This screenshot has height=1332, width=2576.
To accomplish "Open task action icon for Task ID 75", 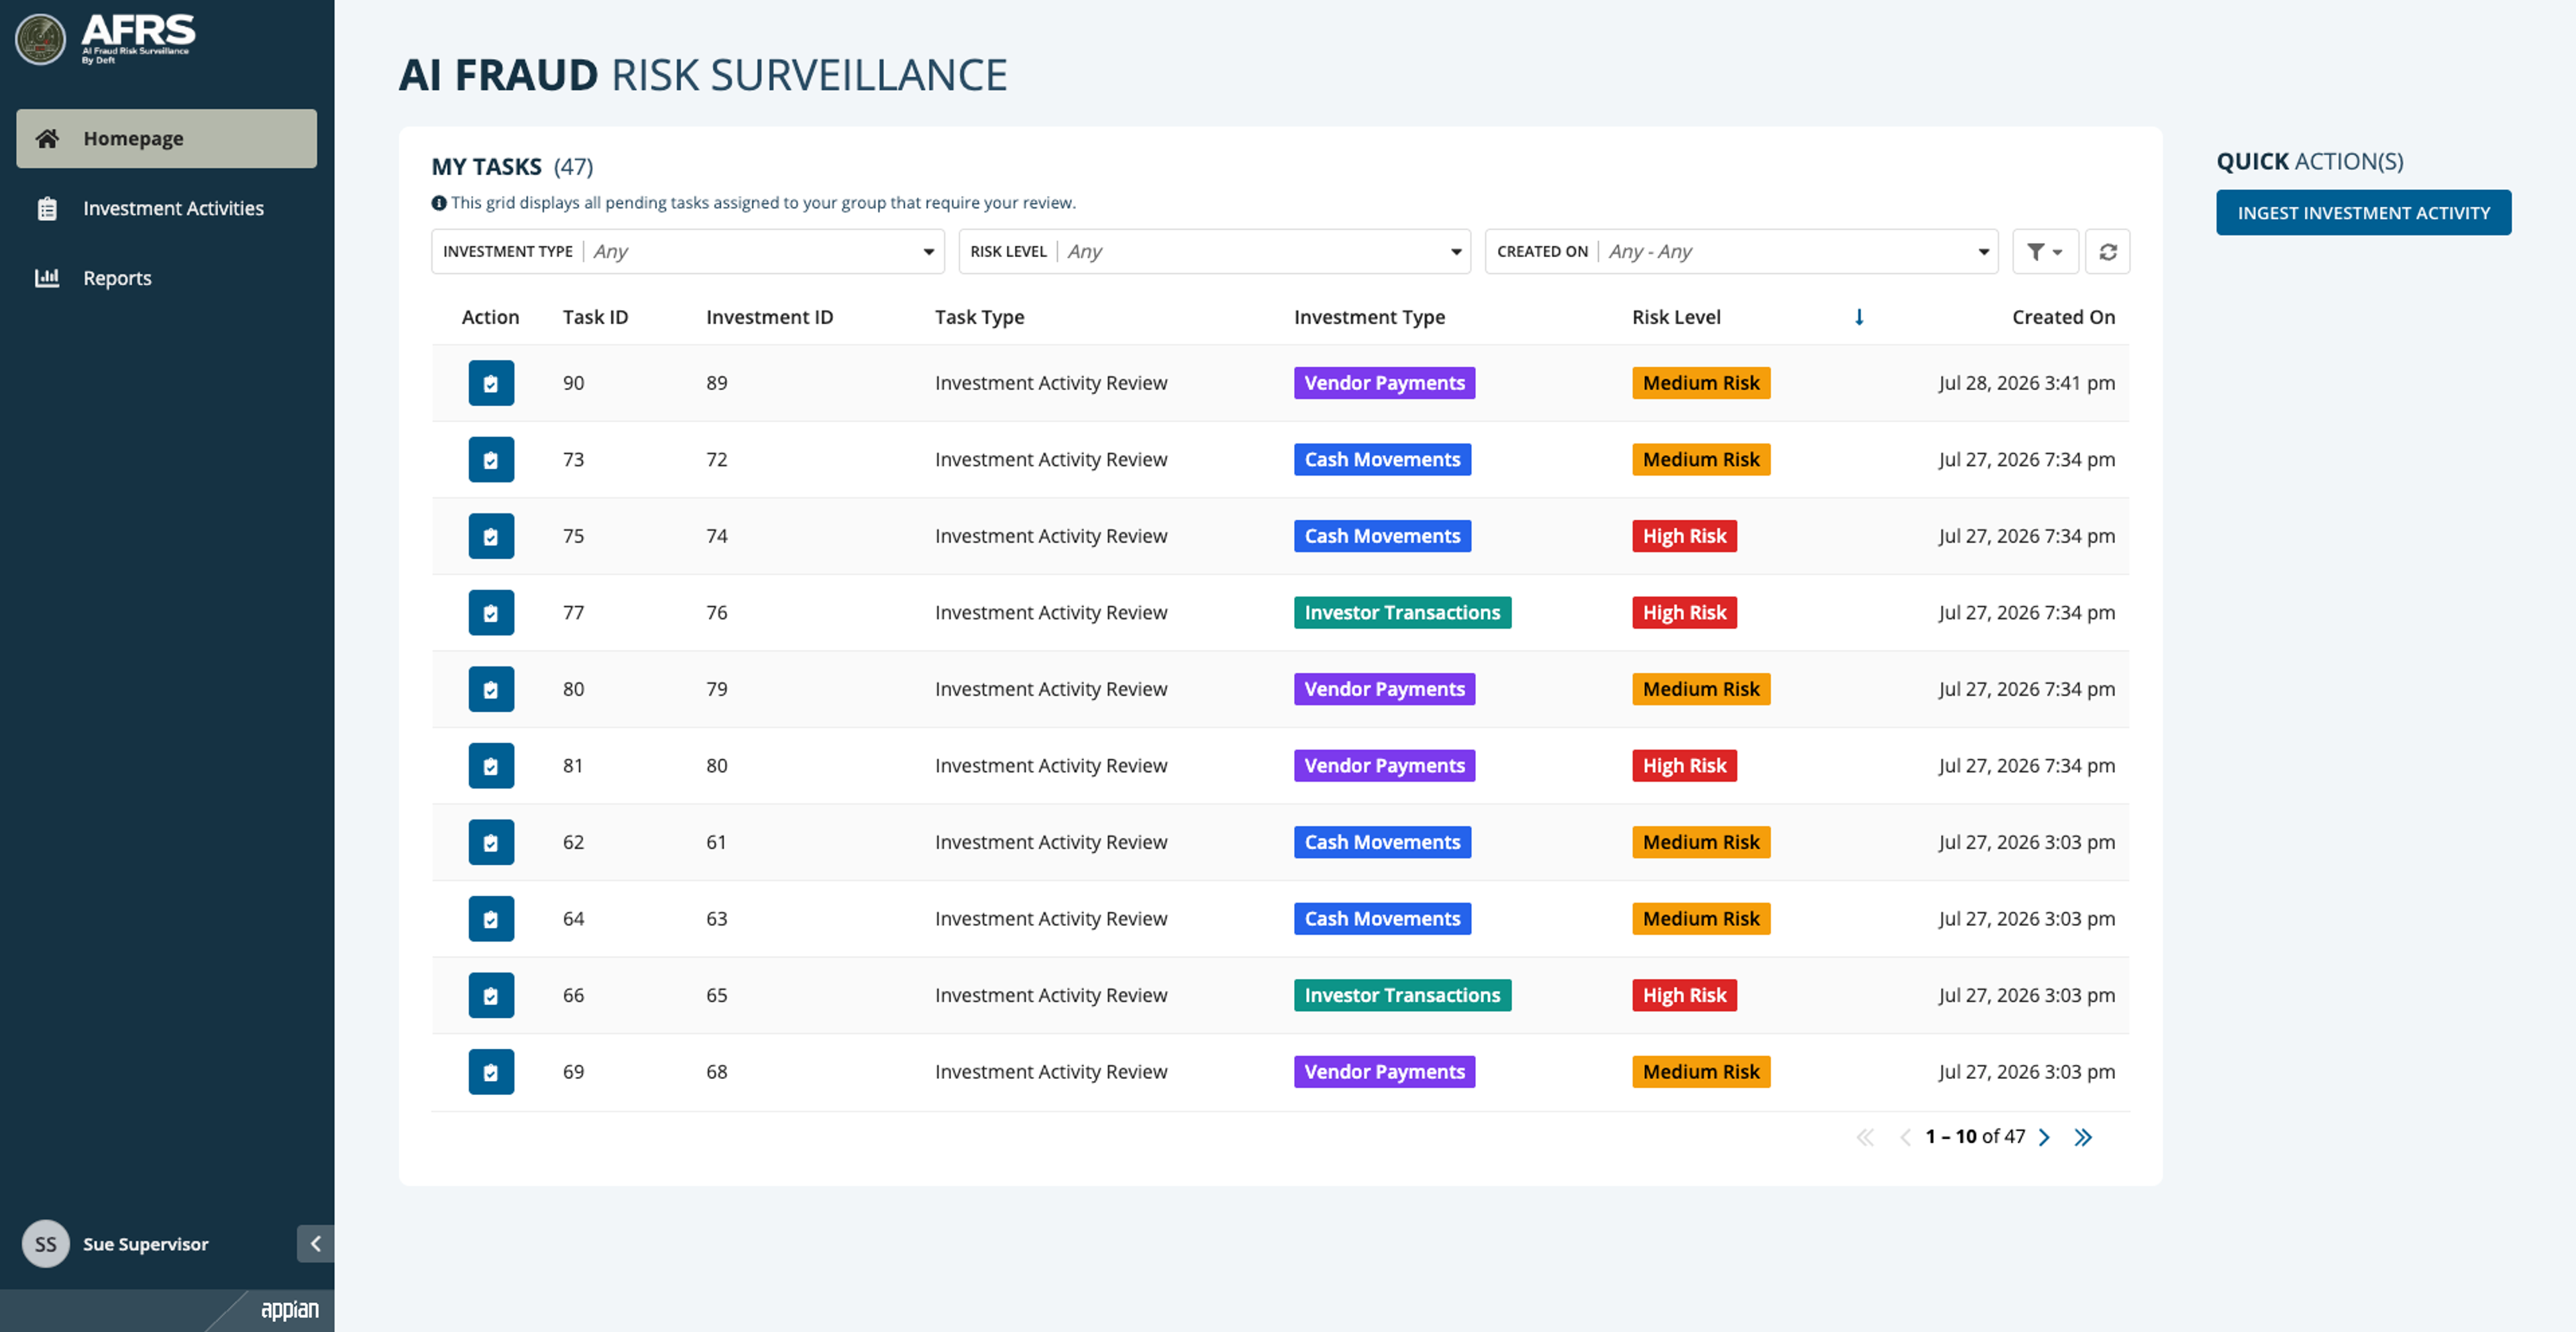I will (x=491, y=536).
